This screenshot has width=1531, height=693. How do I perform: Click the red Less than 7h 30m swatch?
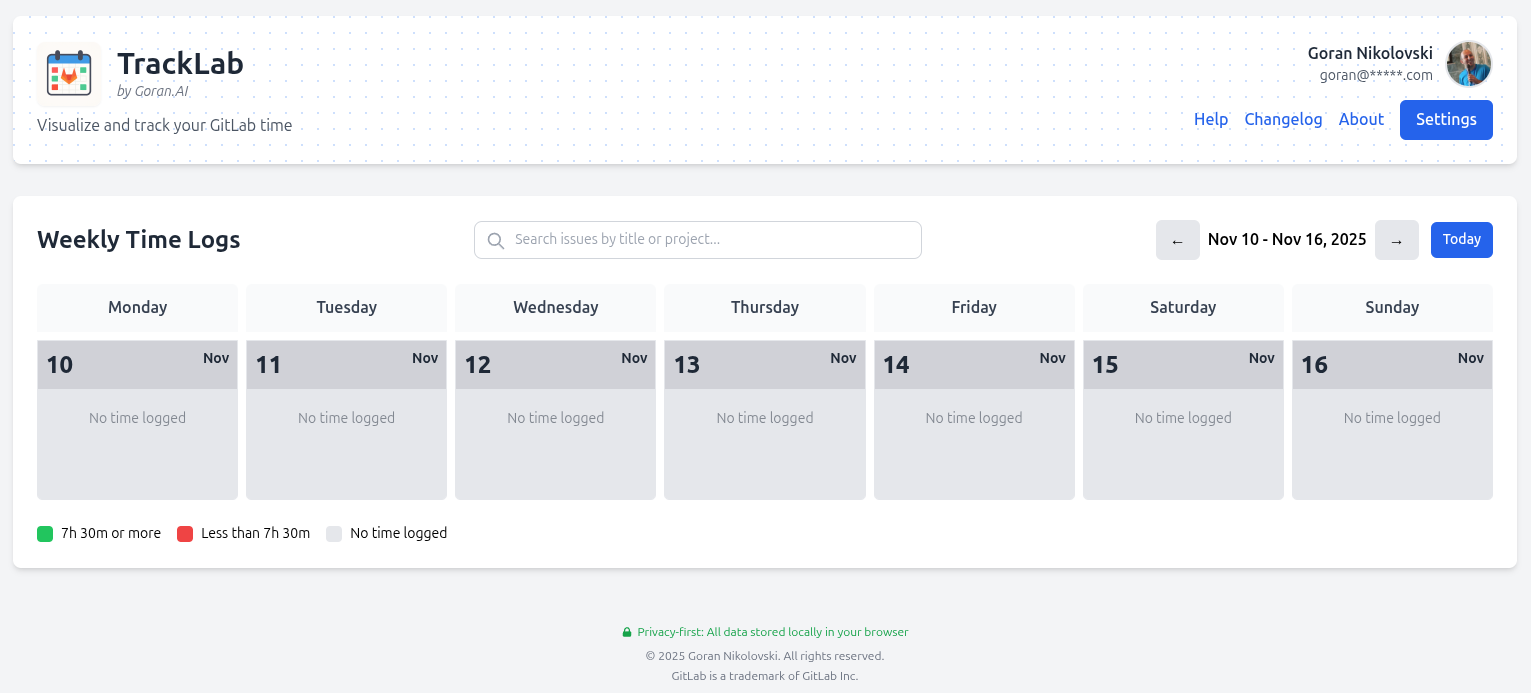coord(185,534)
